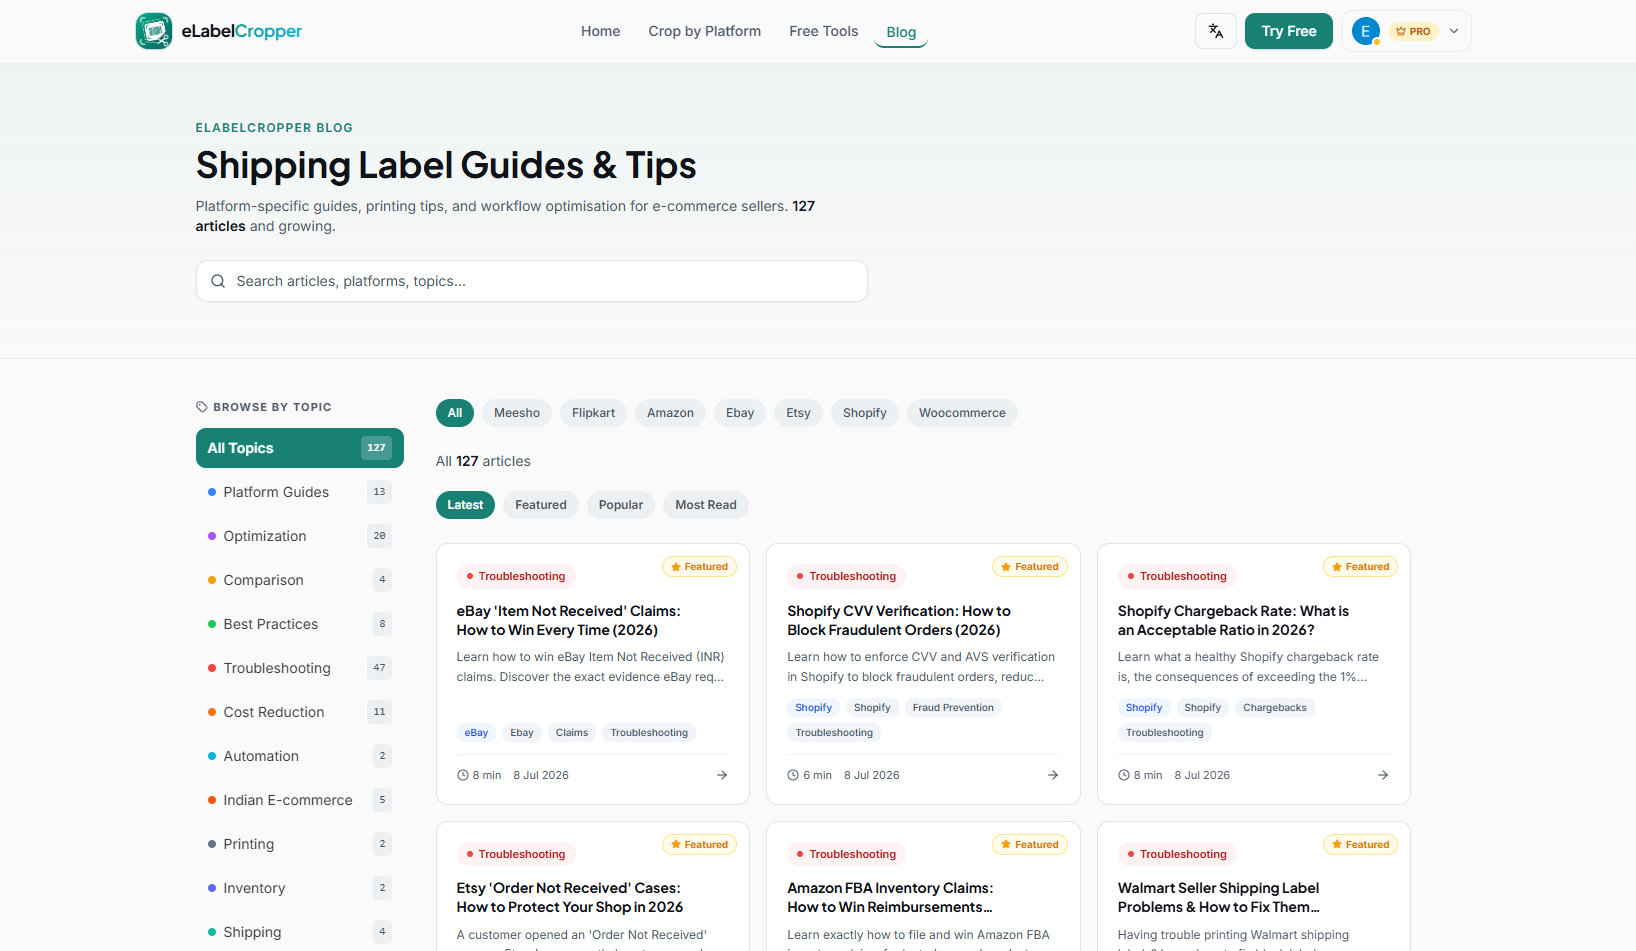
Task: Filter articles by Ebay
Action: pos(740,413)
